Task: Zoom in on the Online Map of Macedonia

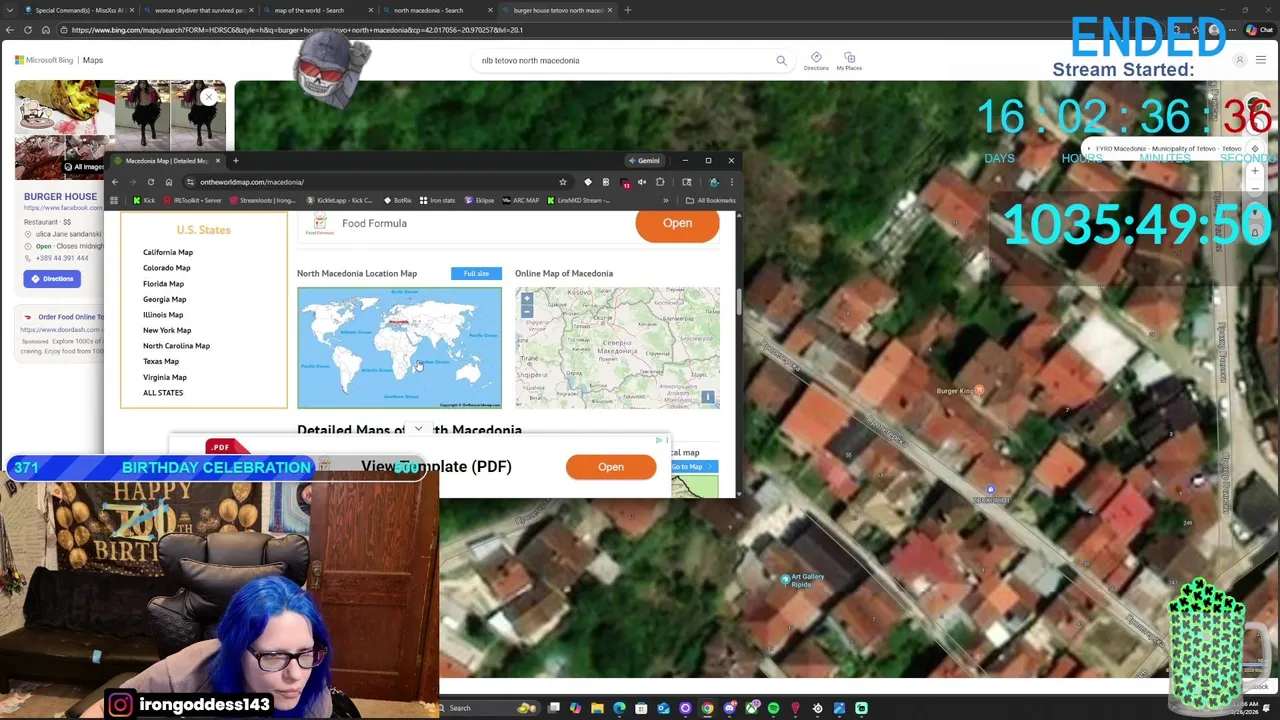Action: click(x=527, y=298)
